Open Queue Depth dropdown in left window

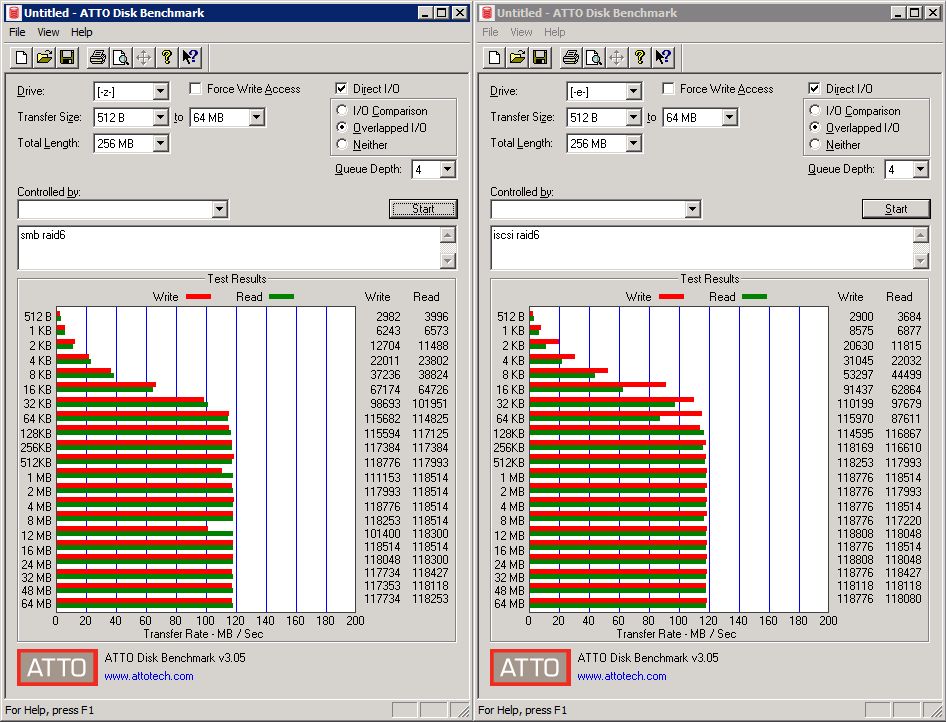point(447,169)
